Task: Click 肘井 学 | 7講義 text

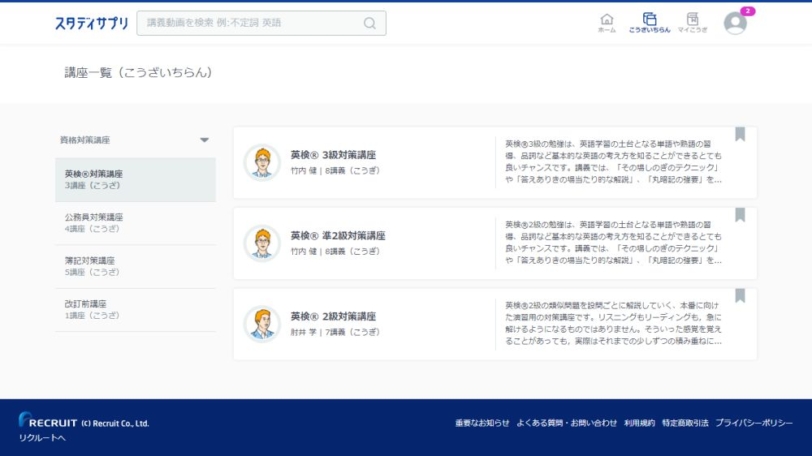Action: 335,332
